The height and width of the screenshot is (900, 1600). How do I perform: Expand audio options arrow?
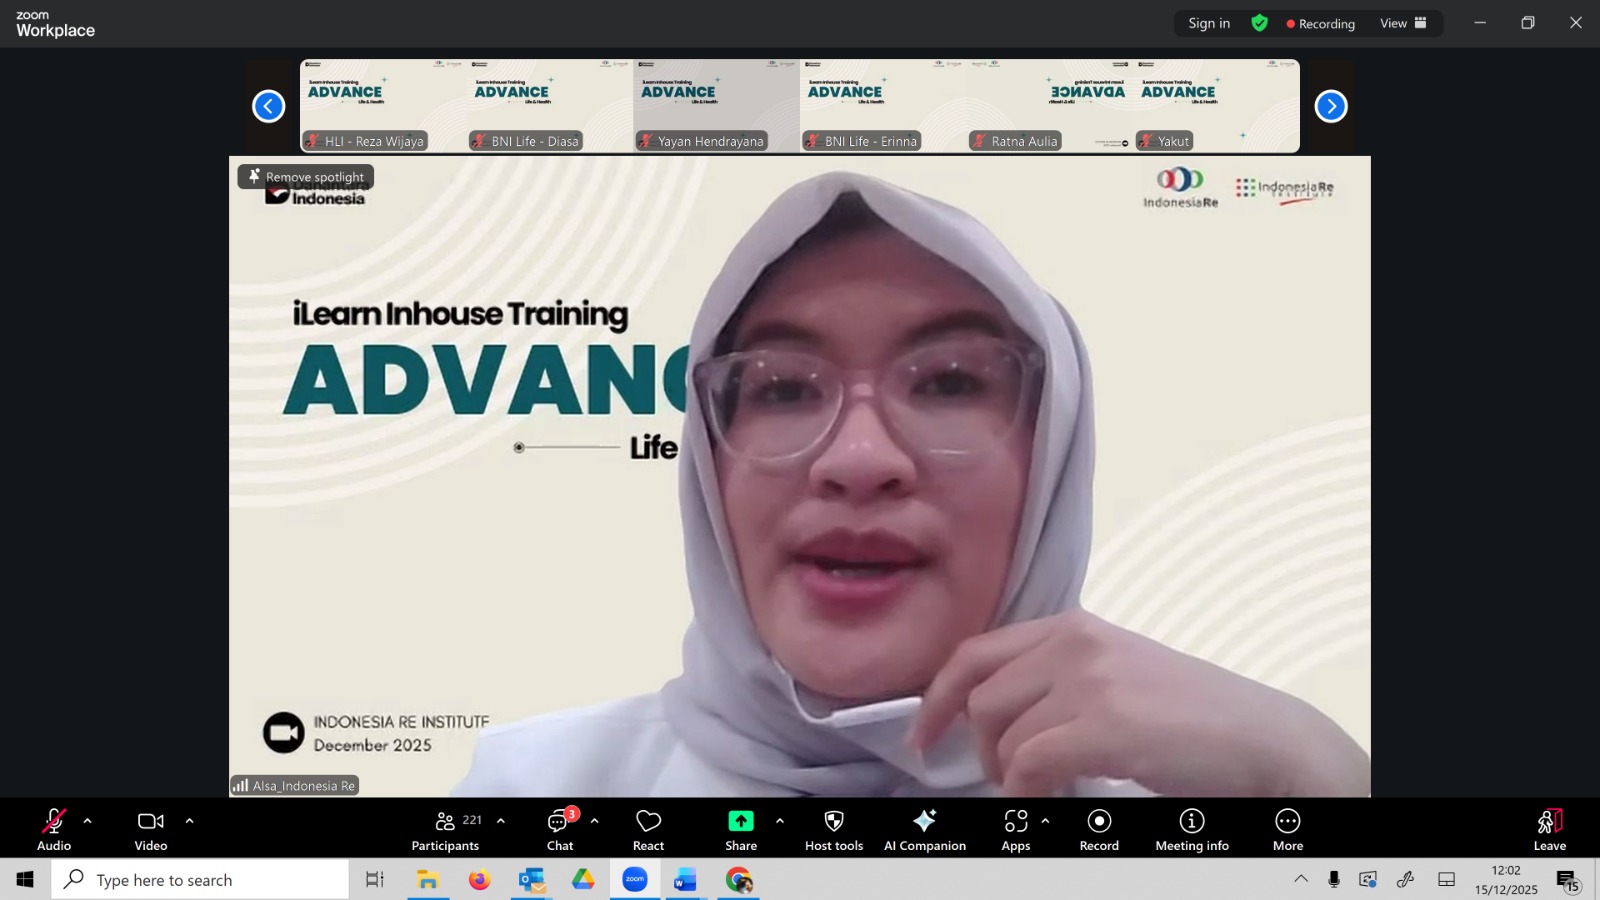tap(88, 821)
